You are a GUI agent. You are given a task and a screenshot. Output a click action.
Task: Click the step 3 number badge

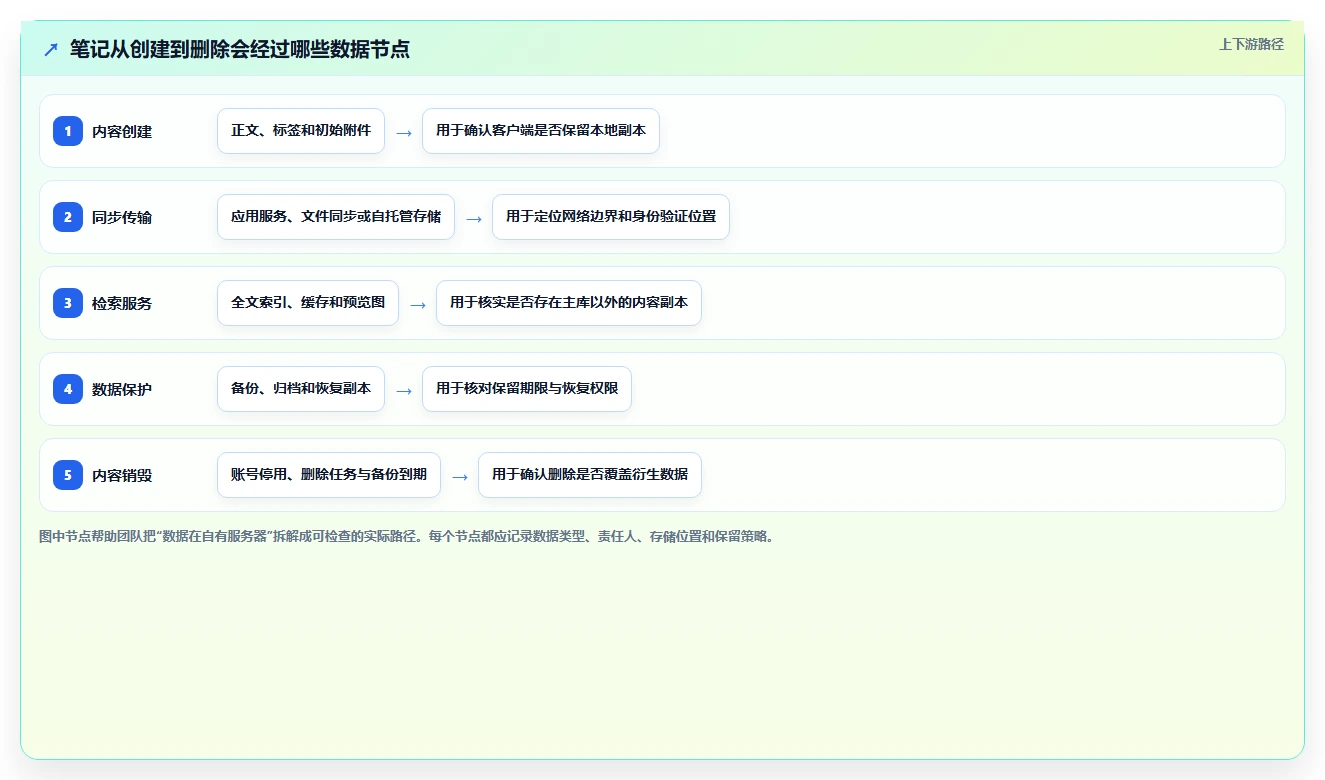click(x=68, y=303)
